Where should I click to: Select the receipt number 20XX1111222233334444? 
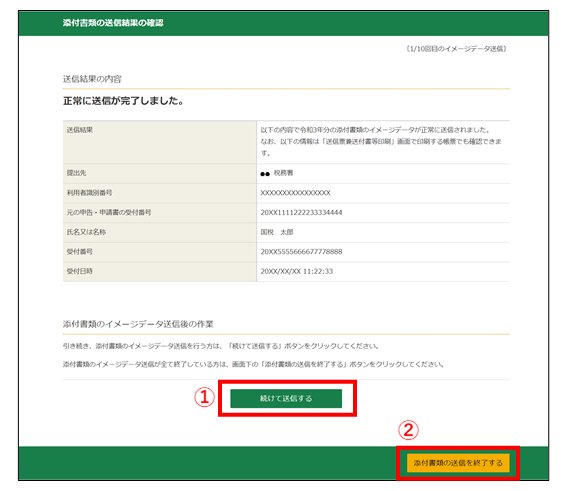[301, 212]
